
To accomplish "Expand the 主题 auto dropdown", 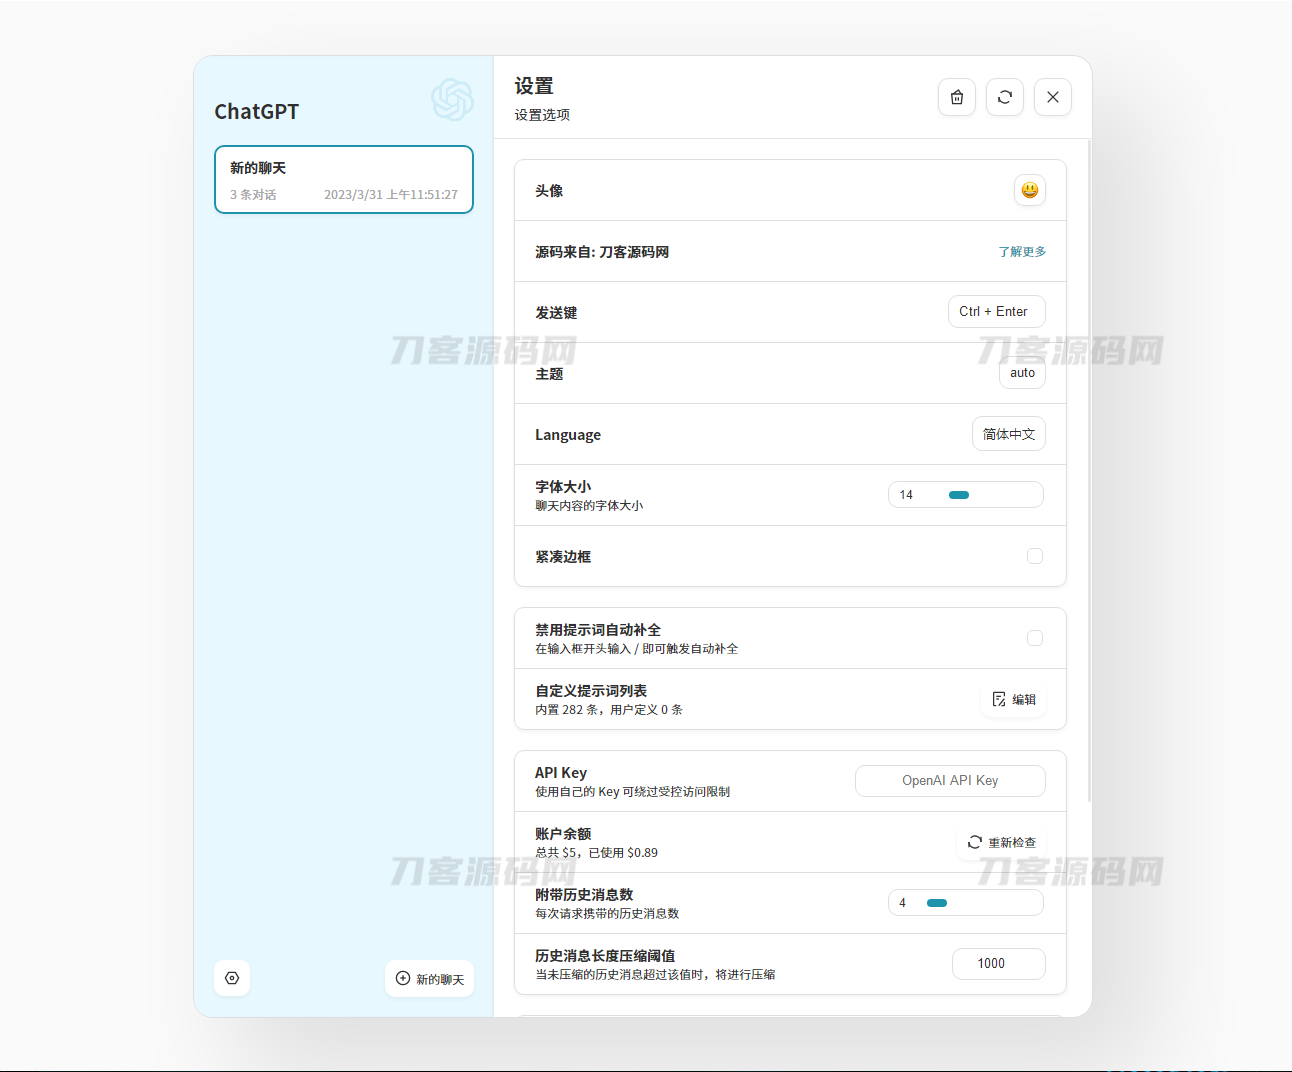I will pyautogui.click(x=1022, y=373).
